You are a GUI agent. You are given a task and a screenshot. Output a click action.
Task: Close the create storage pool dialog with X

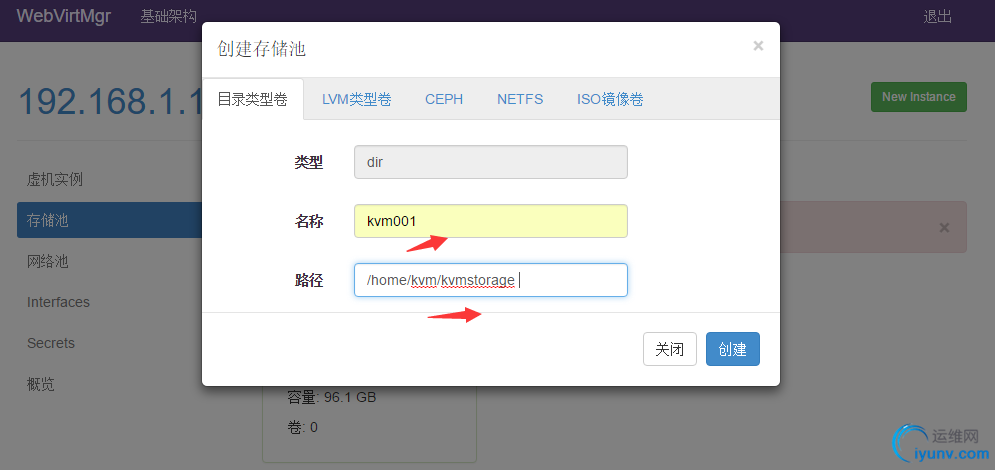[758, 45]
